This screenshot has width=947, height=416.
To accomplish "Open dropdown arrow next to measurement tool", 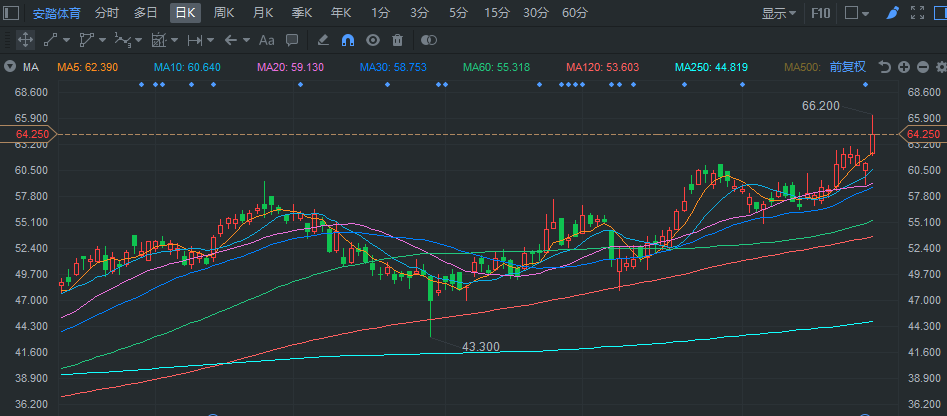I will pos(175,40).
